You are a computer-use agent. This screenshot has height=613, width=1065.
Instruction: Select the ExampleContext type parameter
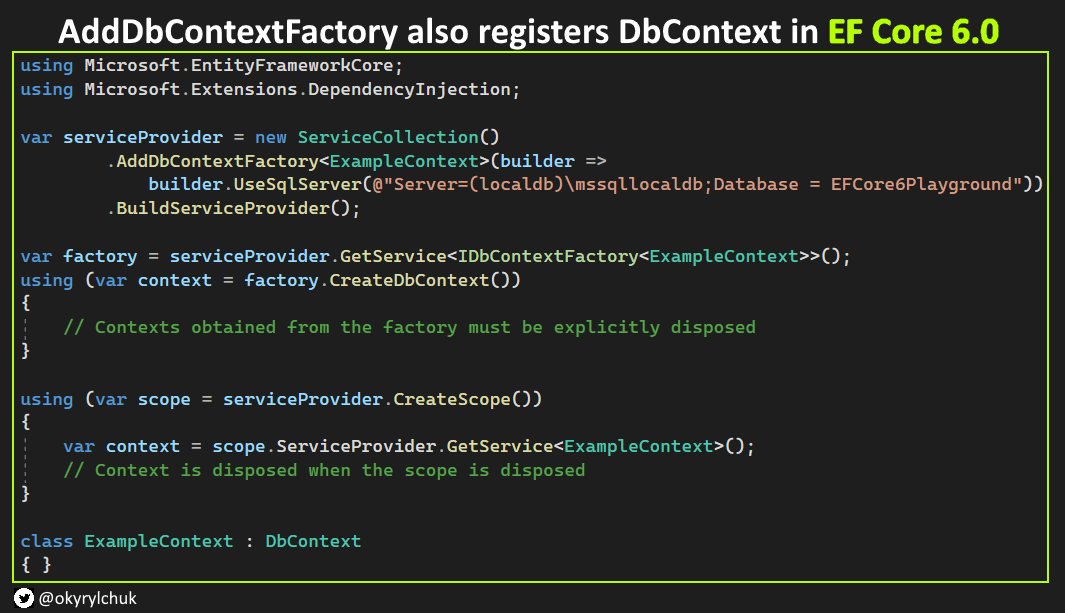point(404,160)
